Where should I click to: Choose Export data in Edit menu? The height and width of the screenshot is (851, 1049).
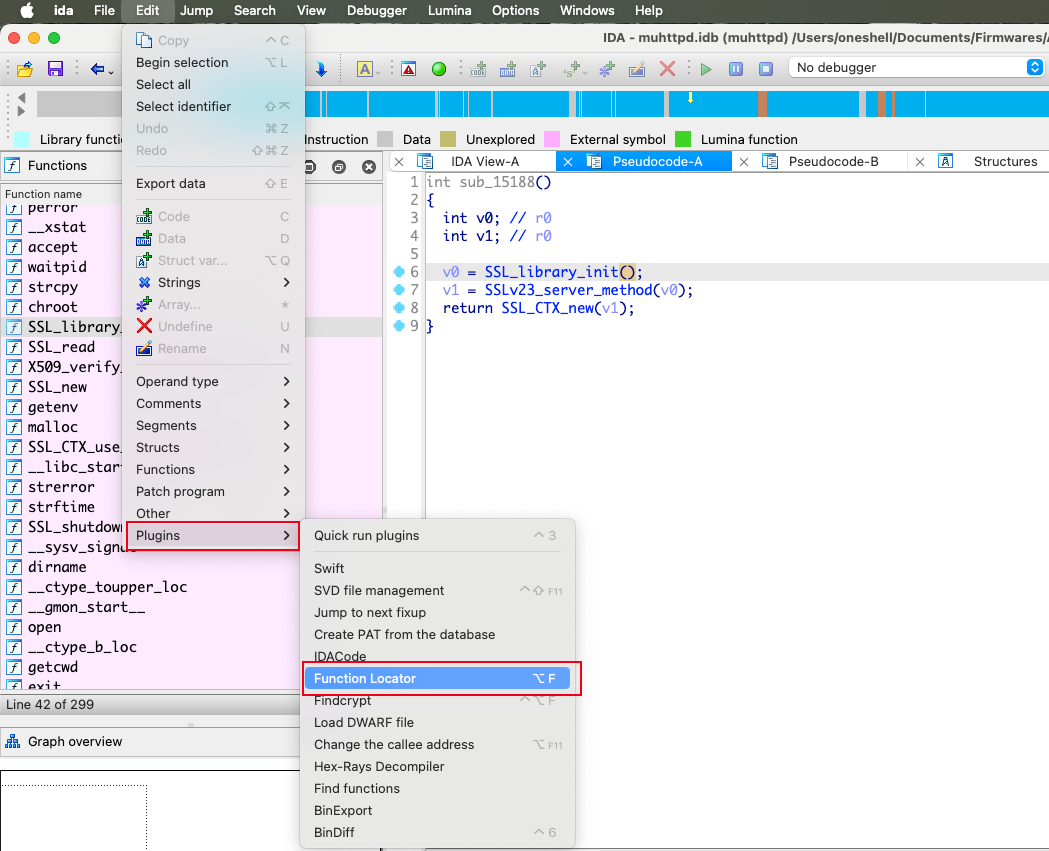213,183
